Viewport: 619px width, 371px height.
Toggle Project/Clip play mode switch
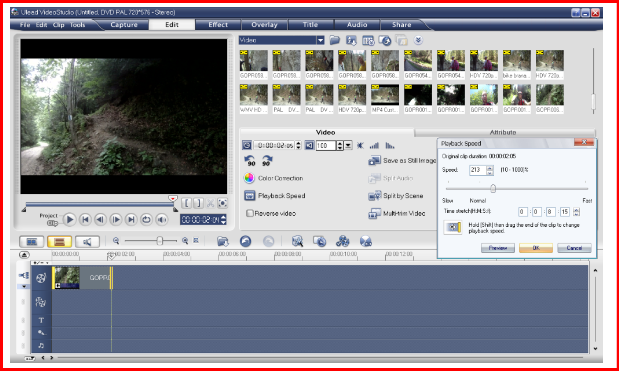tap(52, 223)
